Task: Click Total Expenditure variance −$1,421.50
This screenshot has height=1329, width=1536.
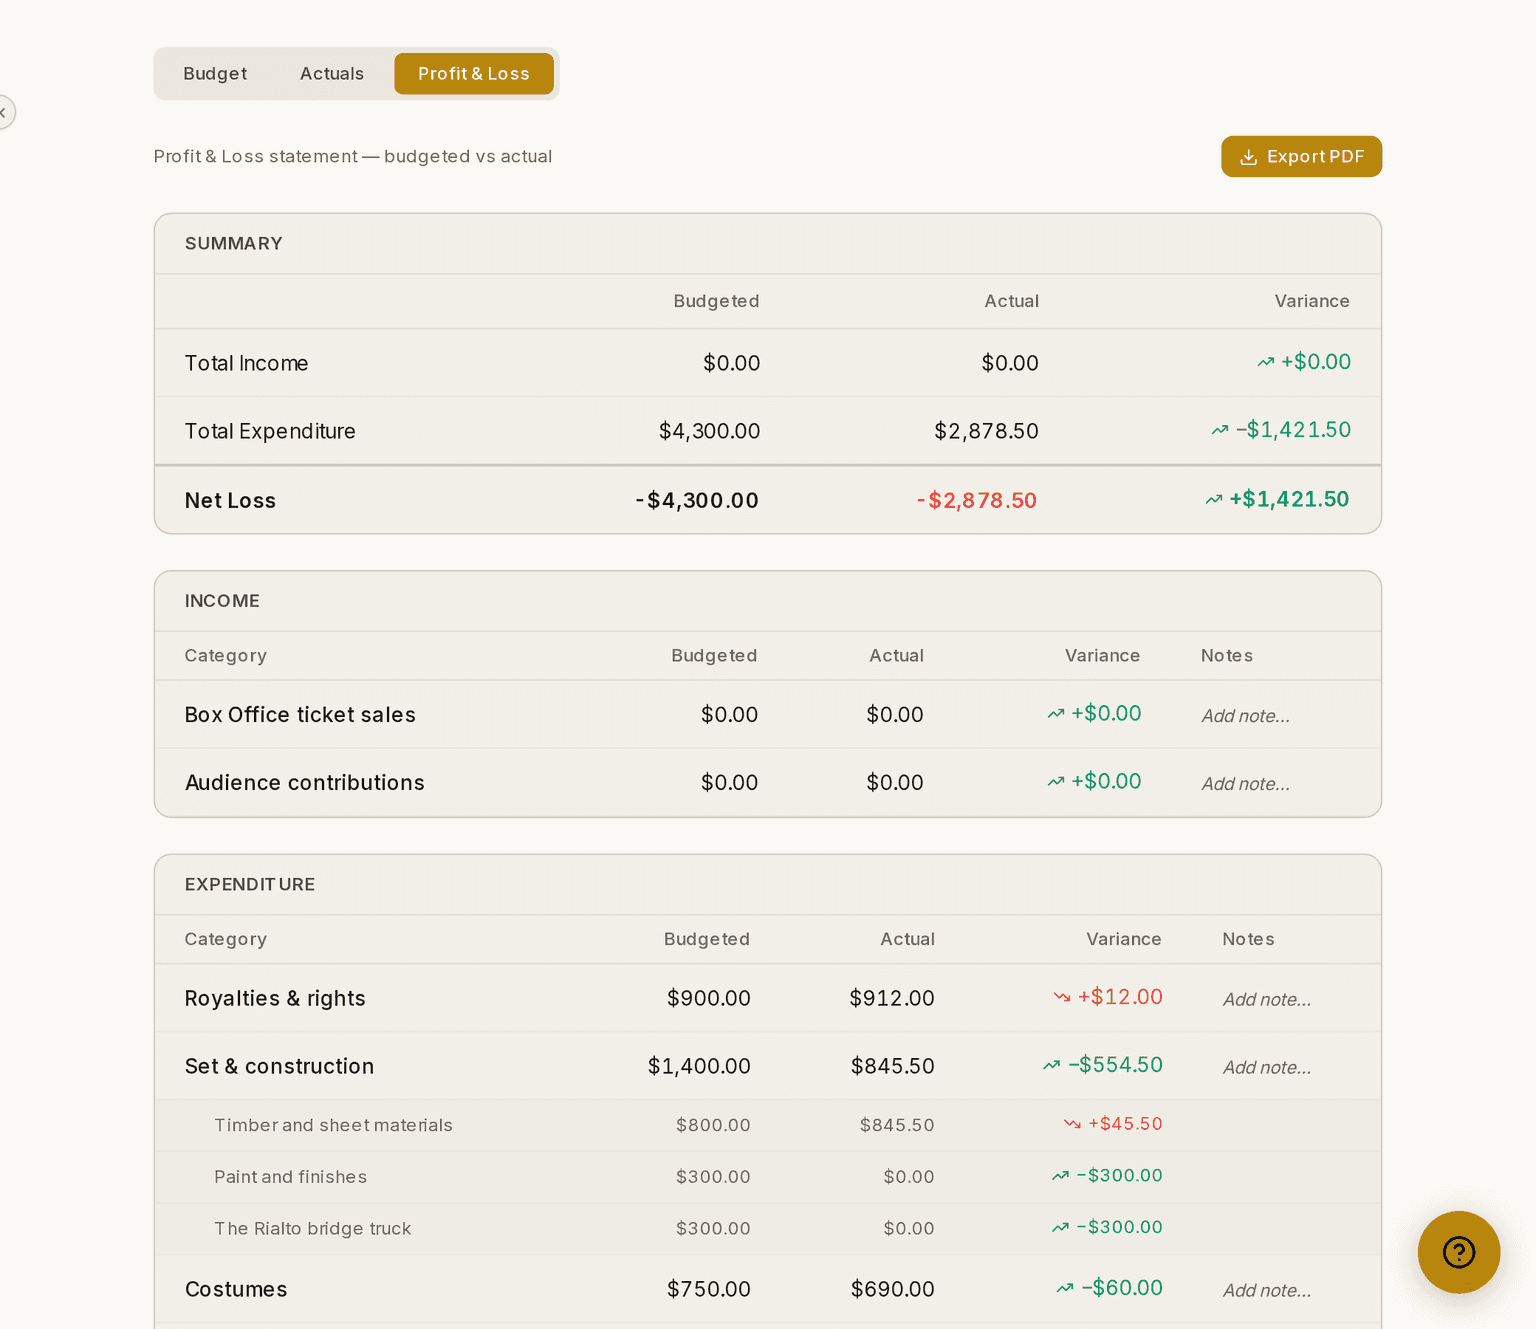Action: tap(1281, 429)
